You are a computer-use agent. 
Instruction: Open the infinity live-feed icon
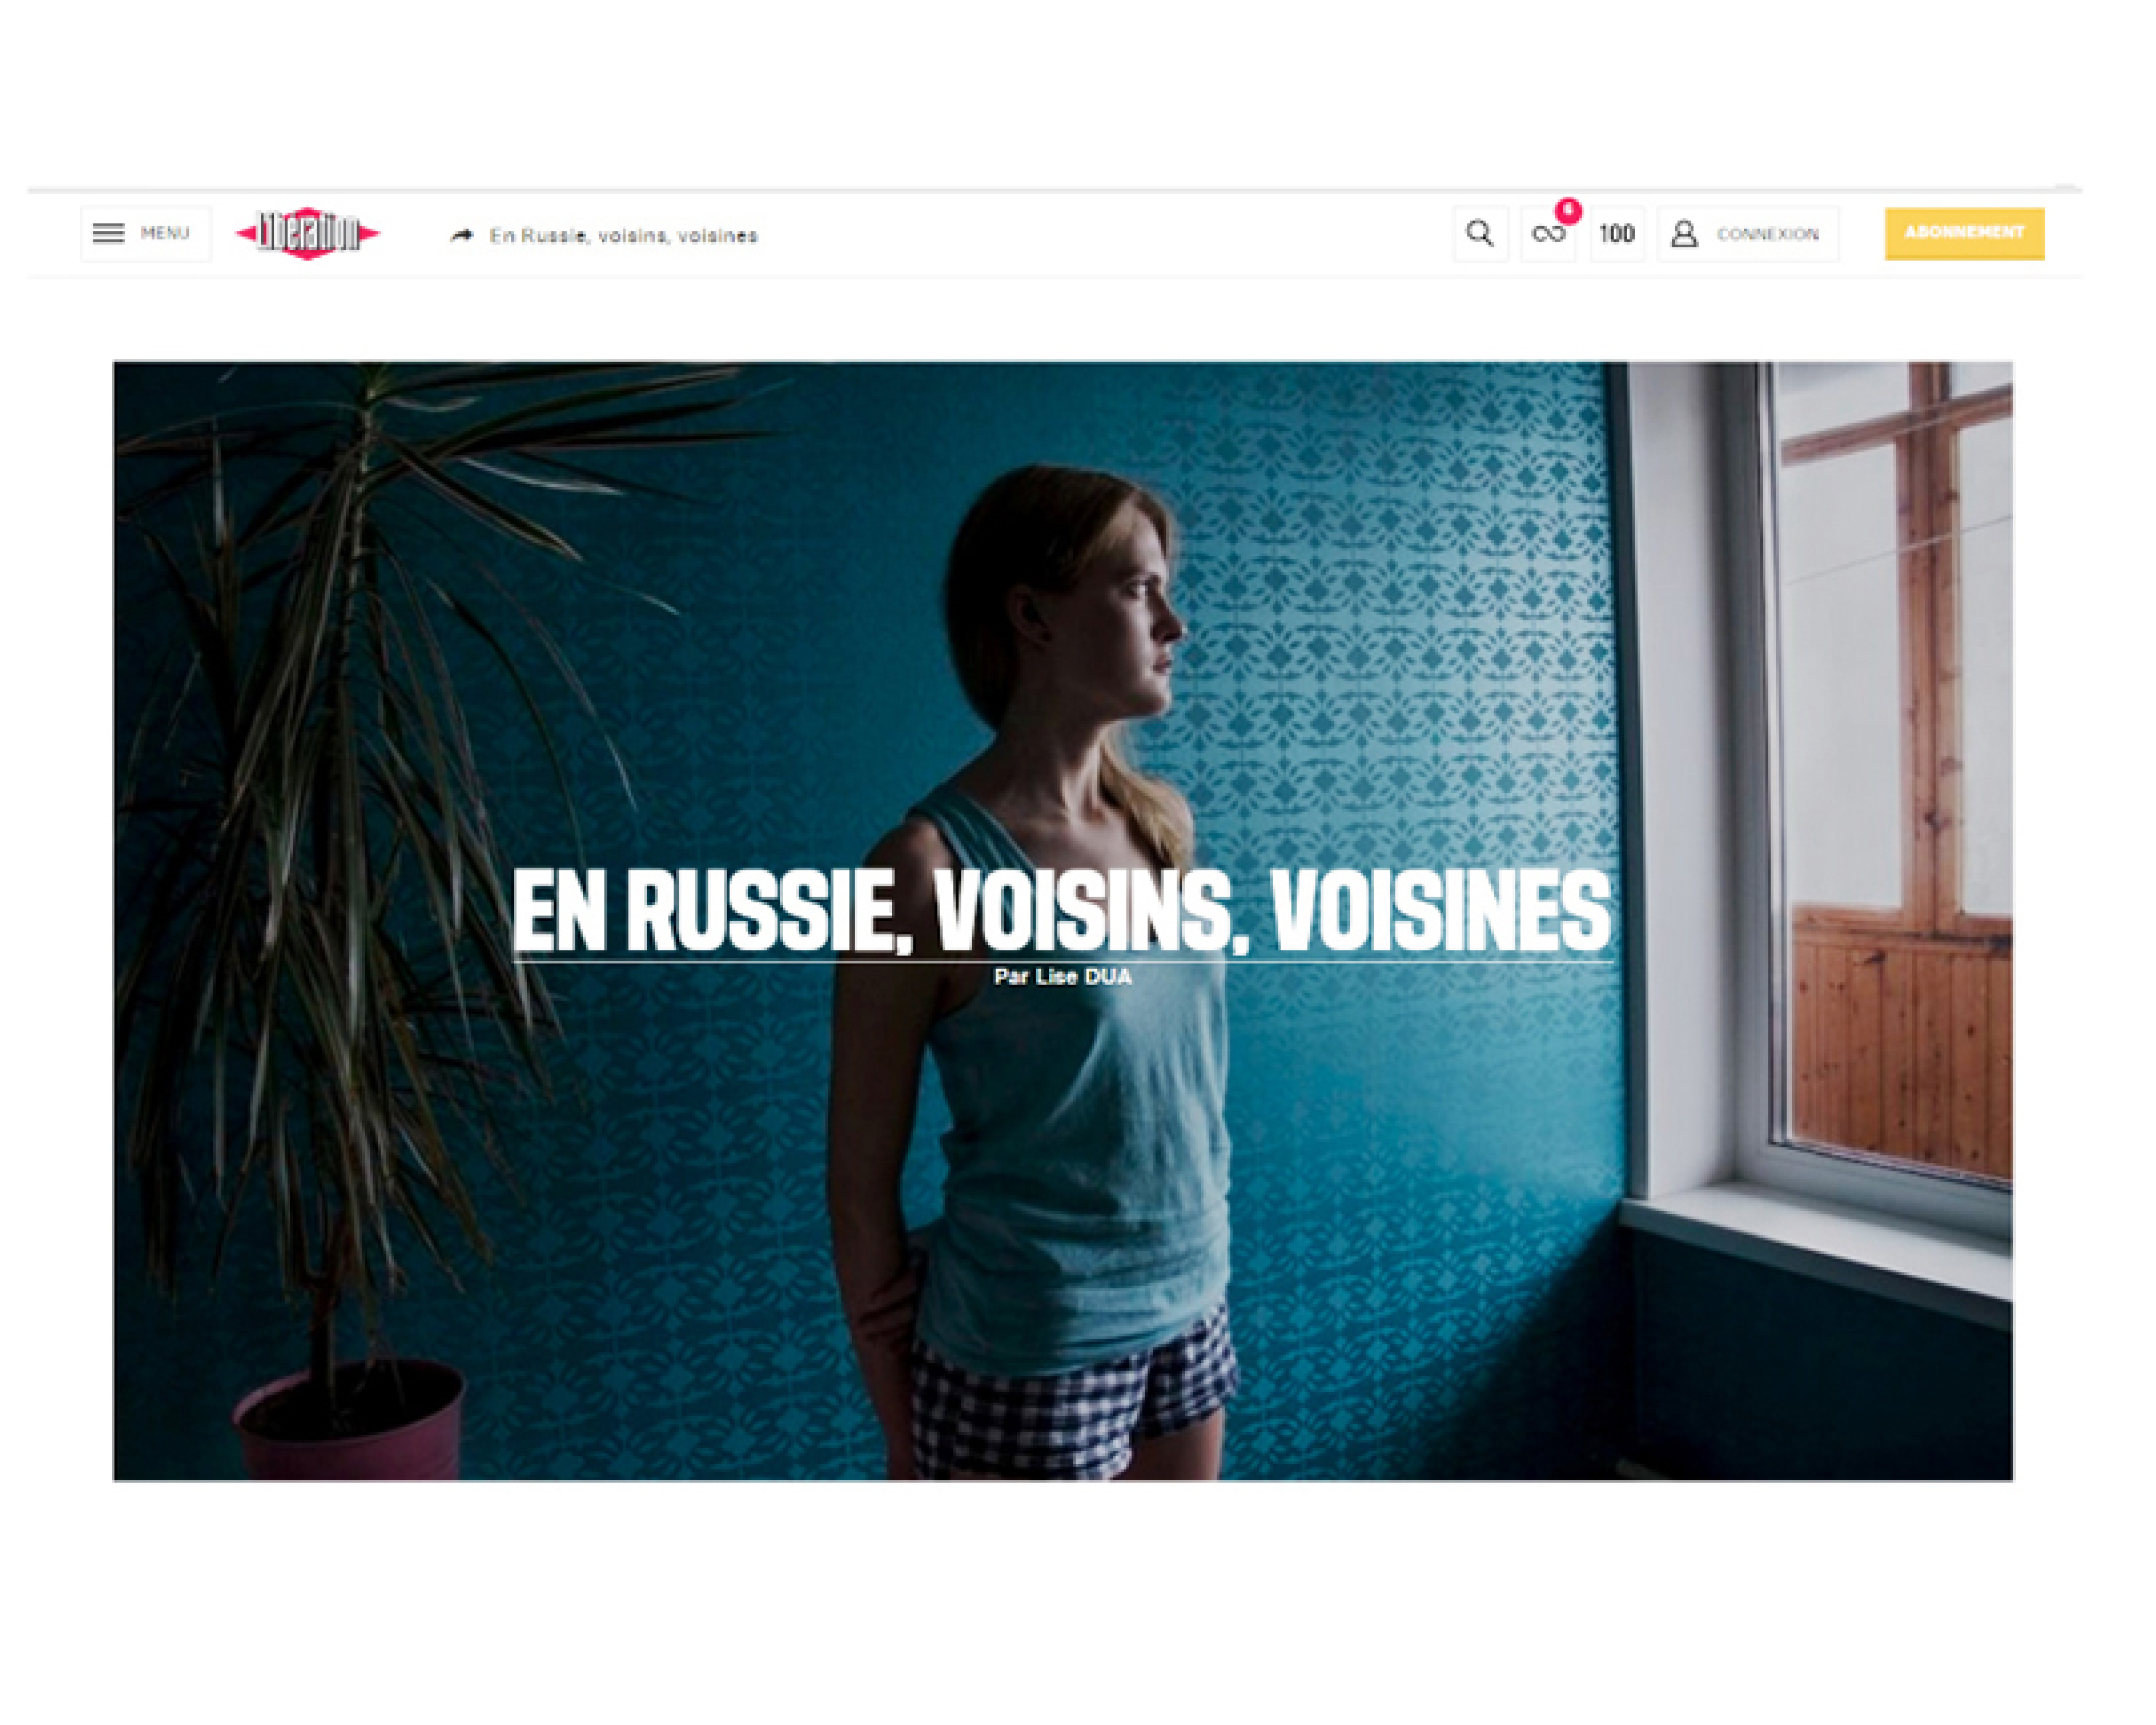pyautogui.click(x=1548, y=235)
